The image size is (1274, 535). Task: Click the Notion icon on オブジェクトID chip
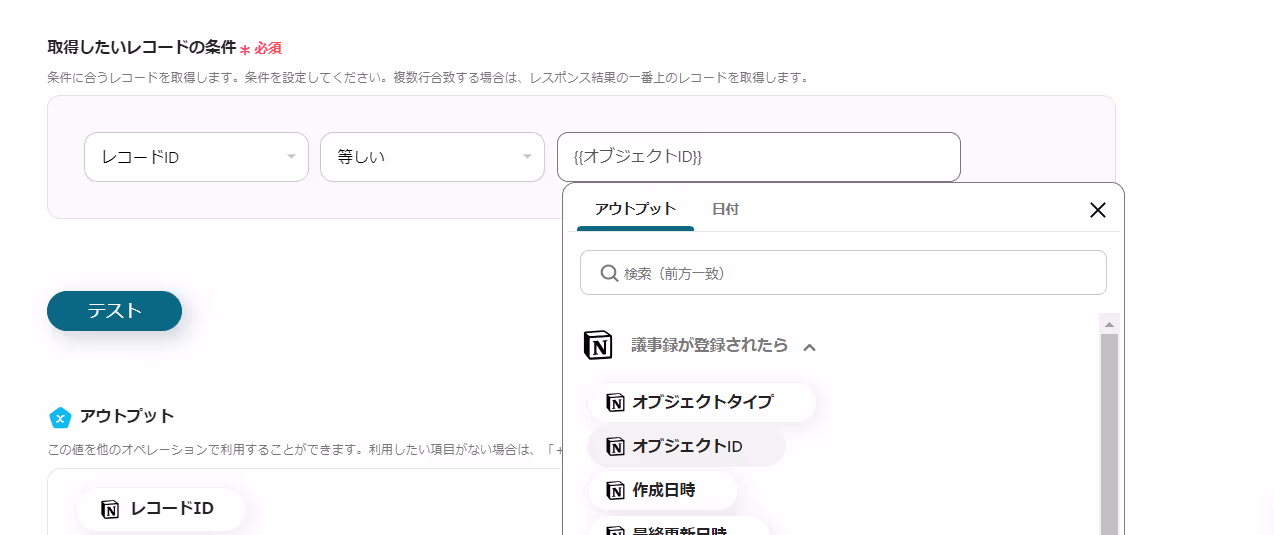point(616,446)
